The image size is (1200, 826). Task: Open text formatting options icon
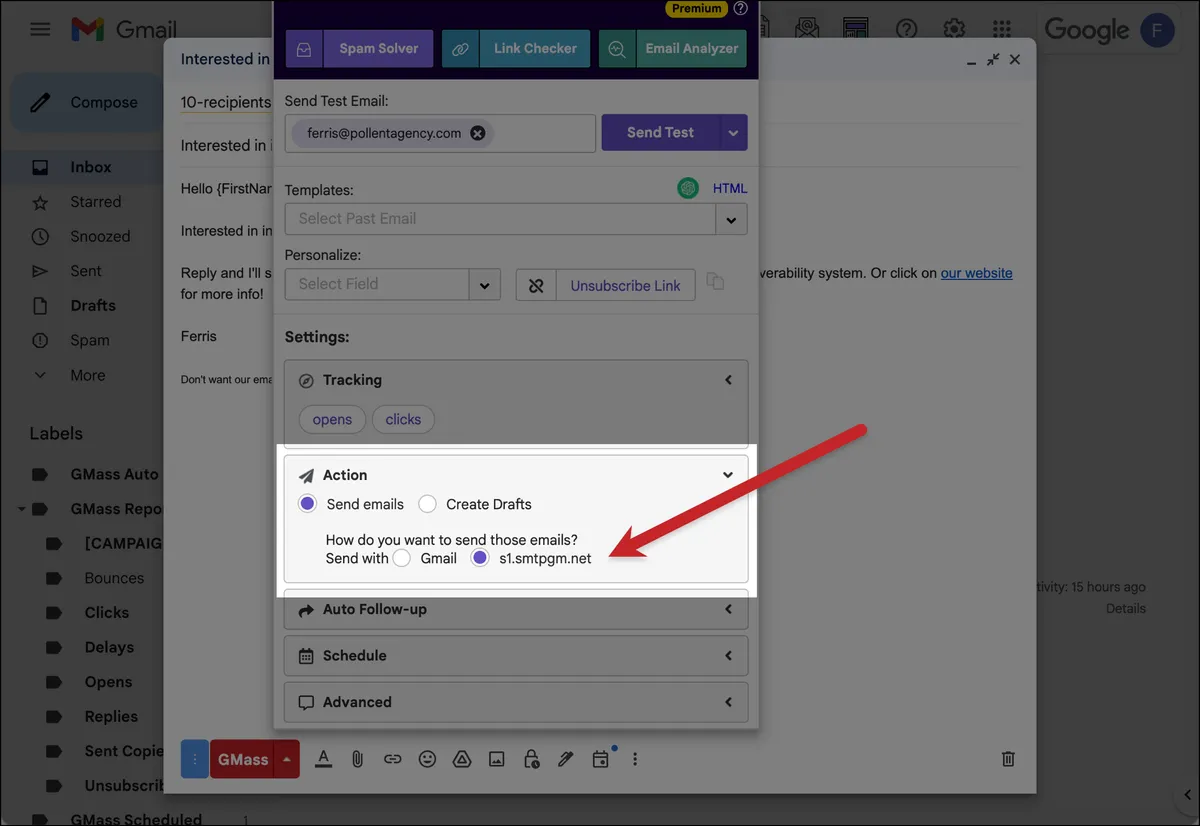[x=323, y=759]
